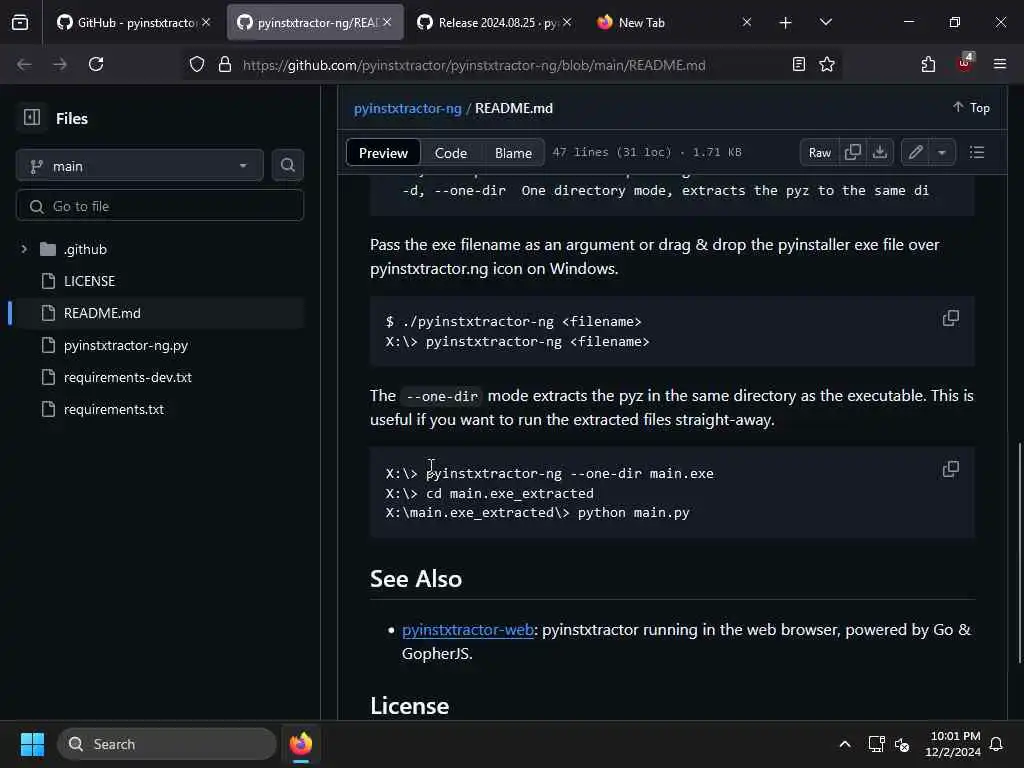
Task: Jump to Top of file
Action: click(971, 107)
